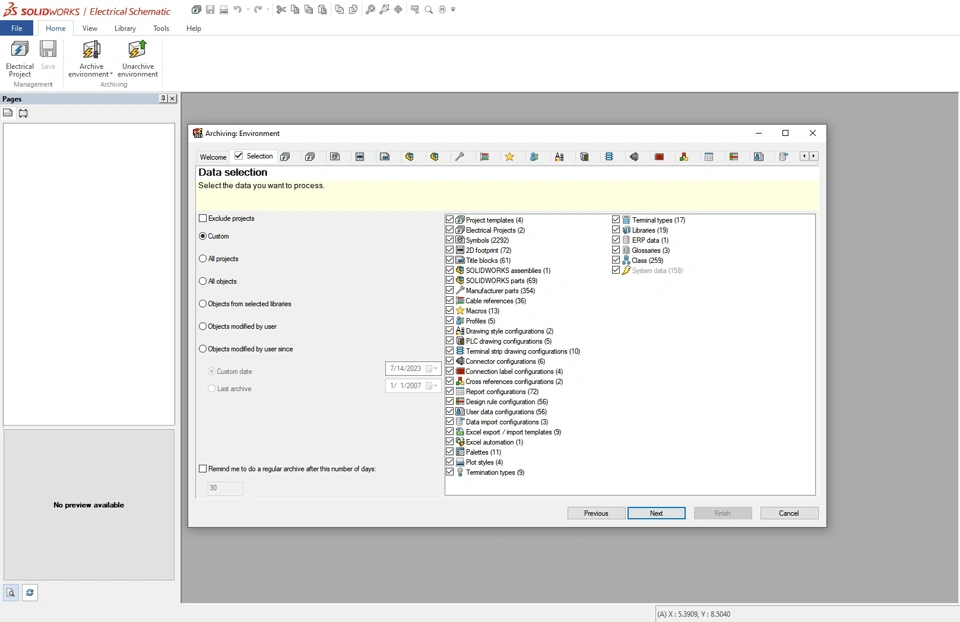Open the Symbols tab icon in dialog
The width and height of the screenshot is (960, 622).
pos(335,157)
